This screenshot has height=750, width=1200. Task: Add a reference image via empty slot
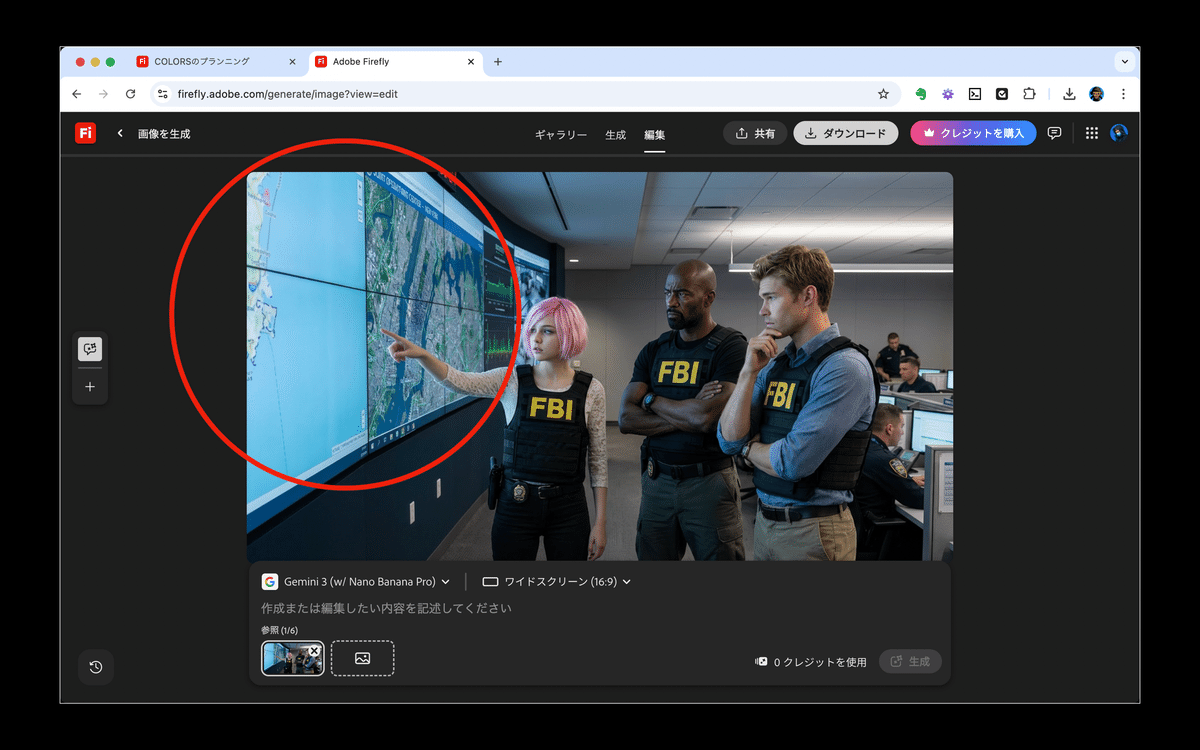pos(362,658)
